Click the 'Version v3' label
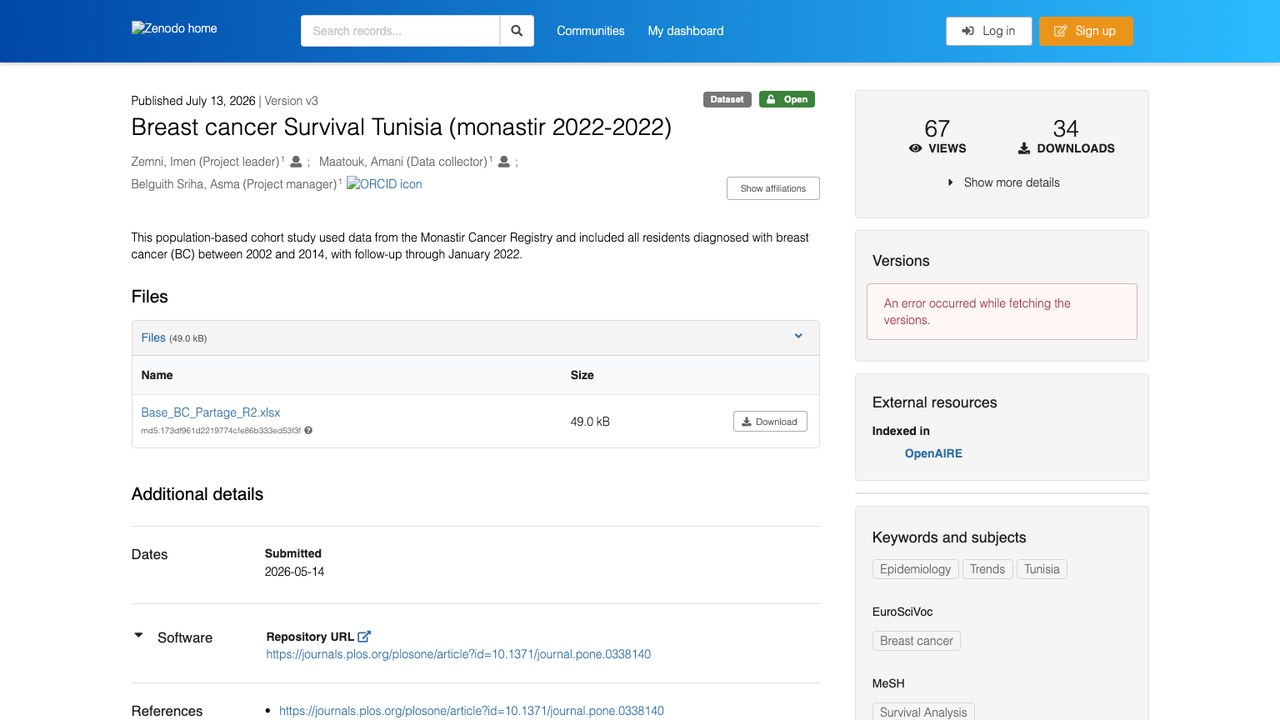The width and height of the screenshot is (1280, 720). tap(291, 101)
